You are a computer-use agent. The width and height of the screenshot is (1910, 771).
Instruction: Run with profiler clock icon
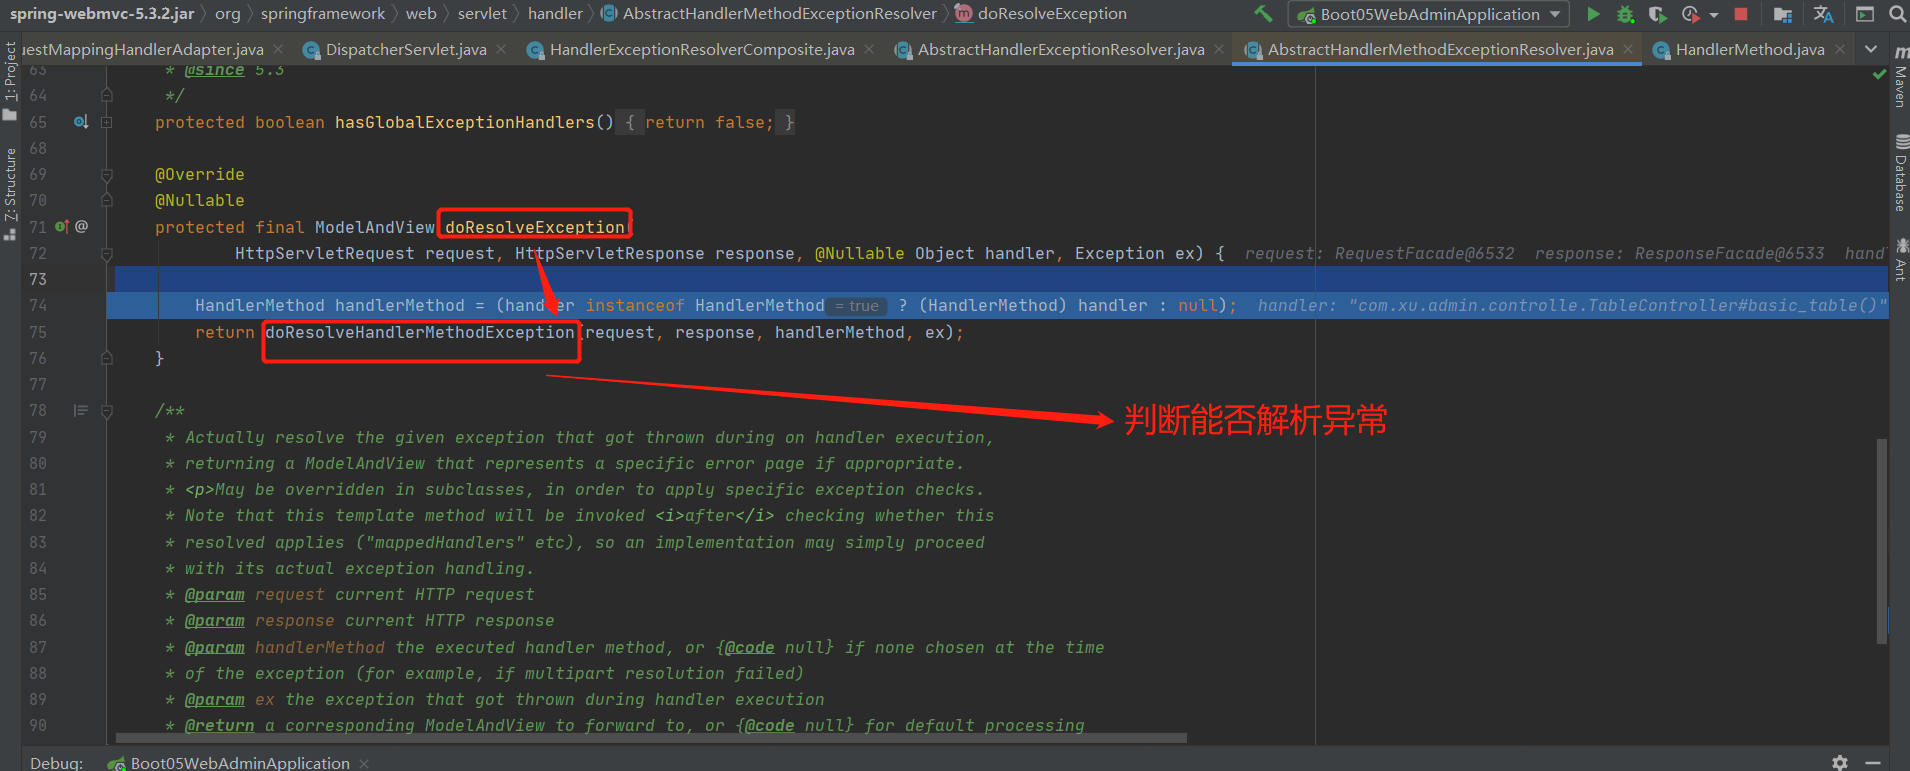point(1691,14)
